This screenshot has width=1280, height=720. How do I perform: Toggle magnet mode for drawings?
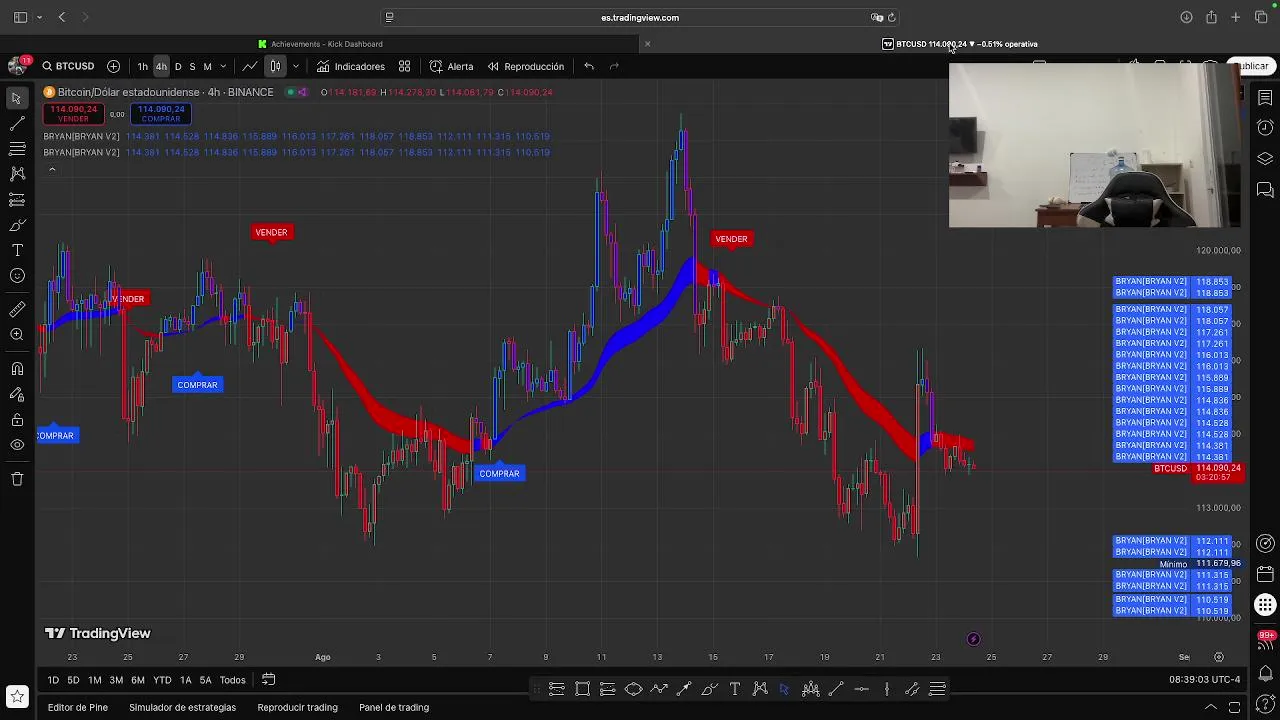[17, 369]
